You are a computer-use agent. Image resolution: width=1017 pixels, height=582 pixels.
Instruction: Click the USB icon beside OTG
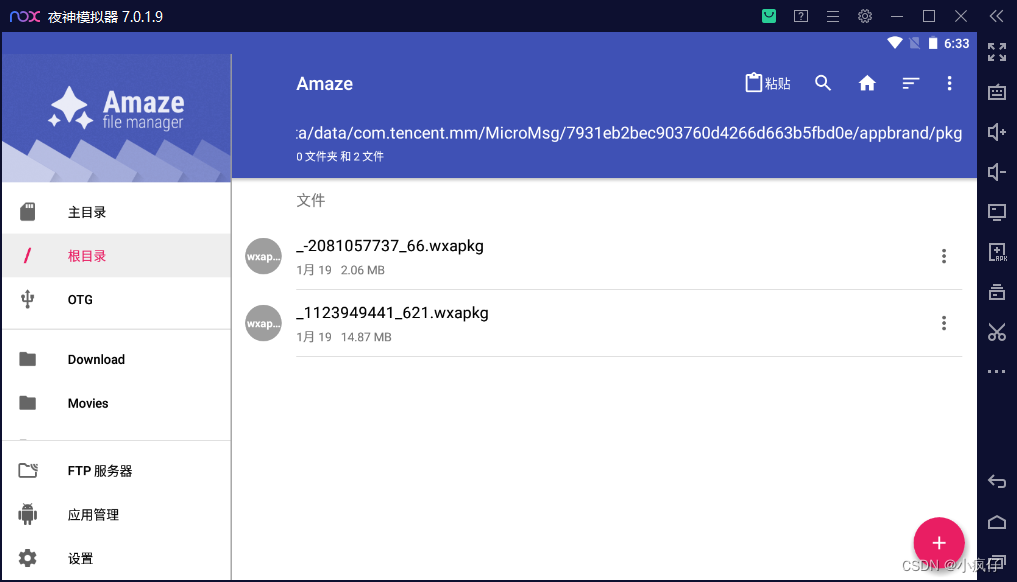pos(27,299)
